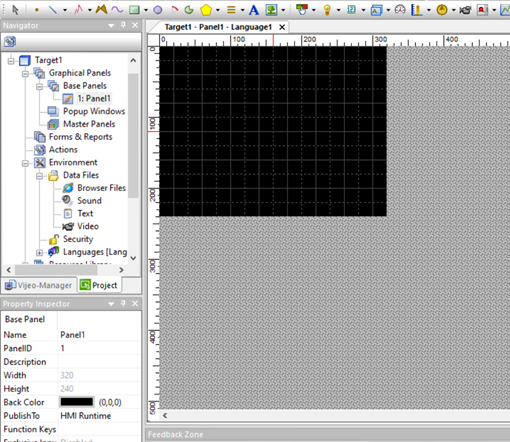
Task: Select the Image insertion tool
Action: 271,10
